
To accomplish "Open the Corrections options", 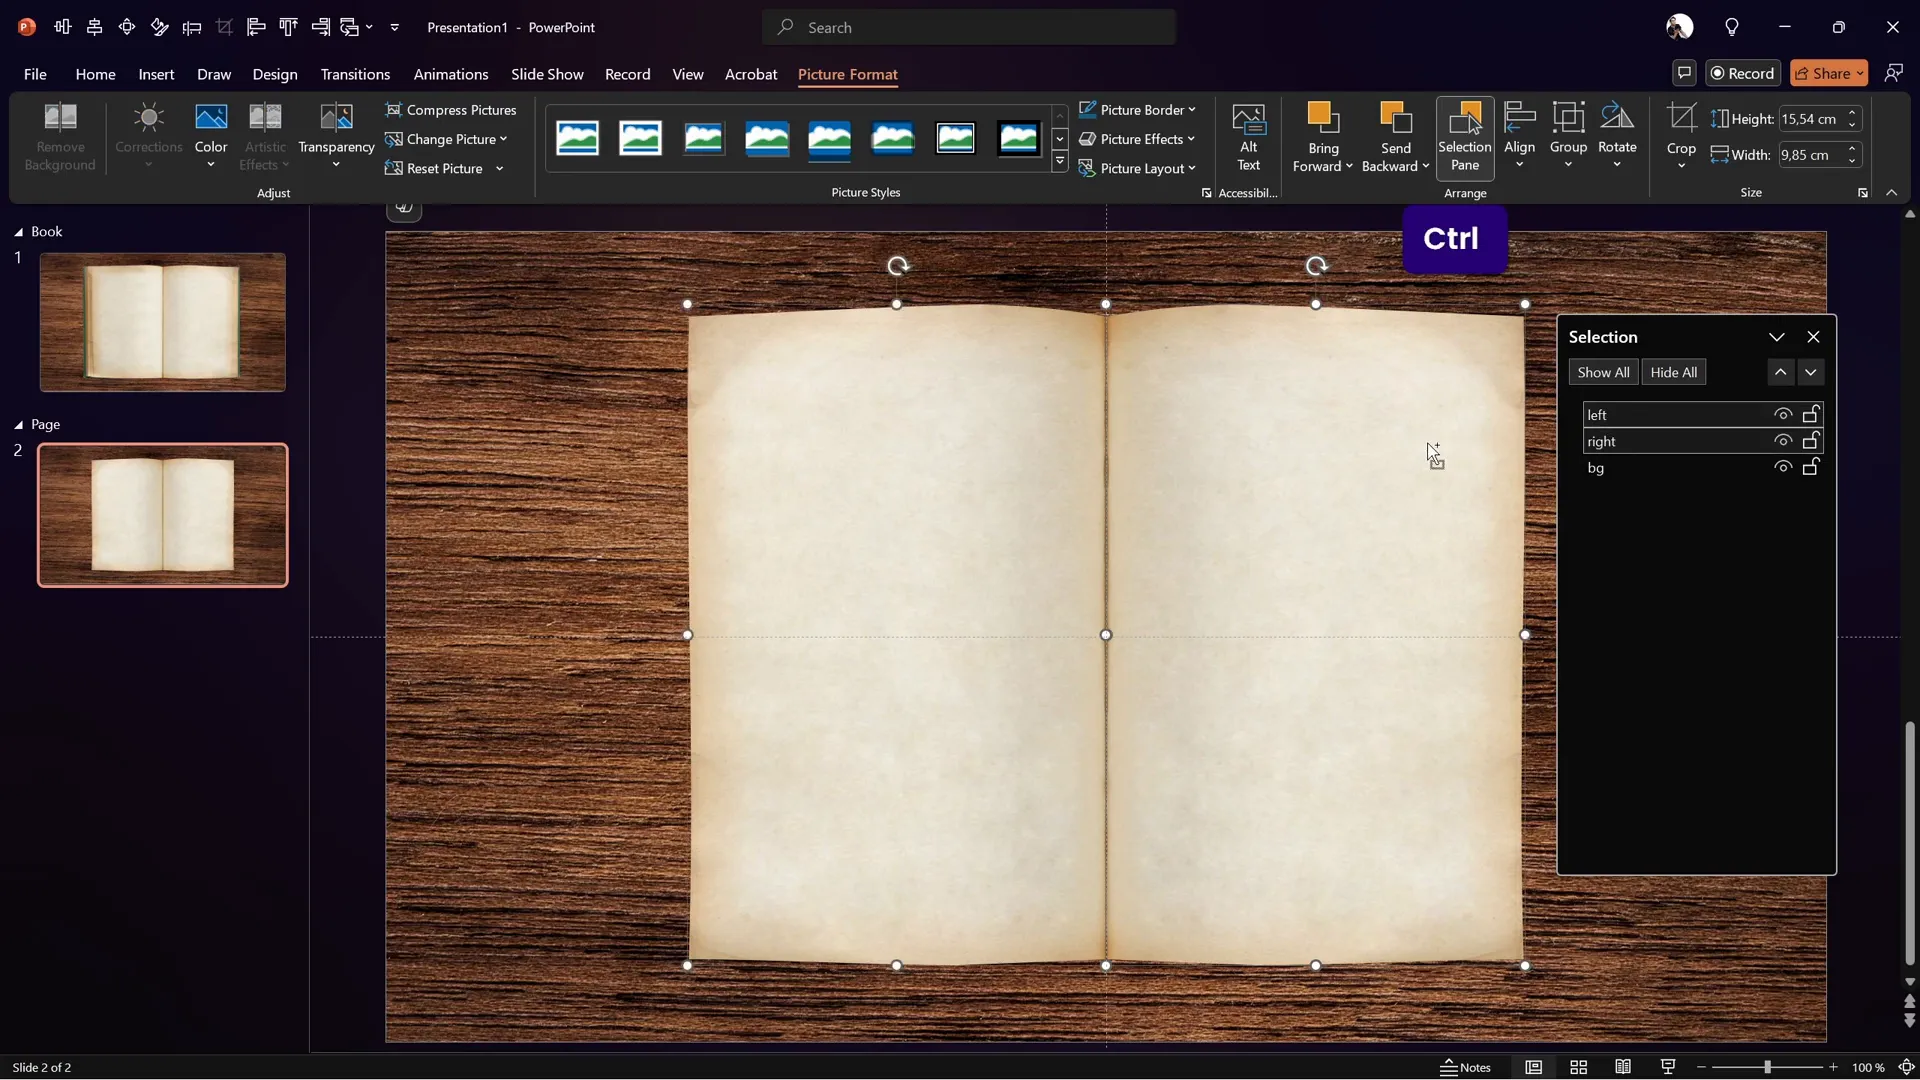I will click(148, 137).
